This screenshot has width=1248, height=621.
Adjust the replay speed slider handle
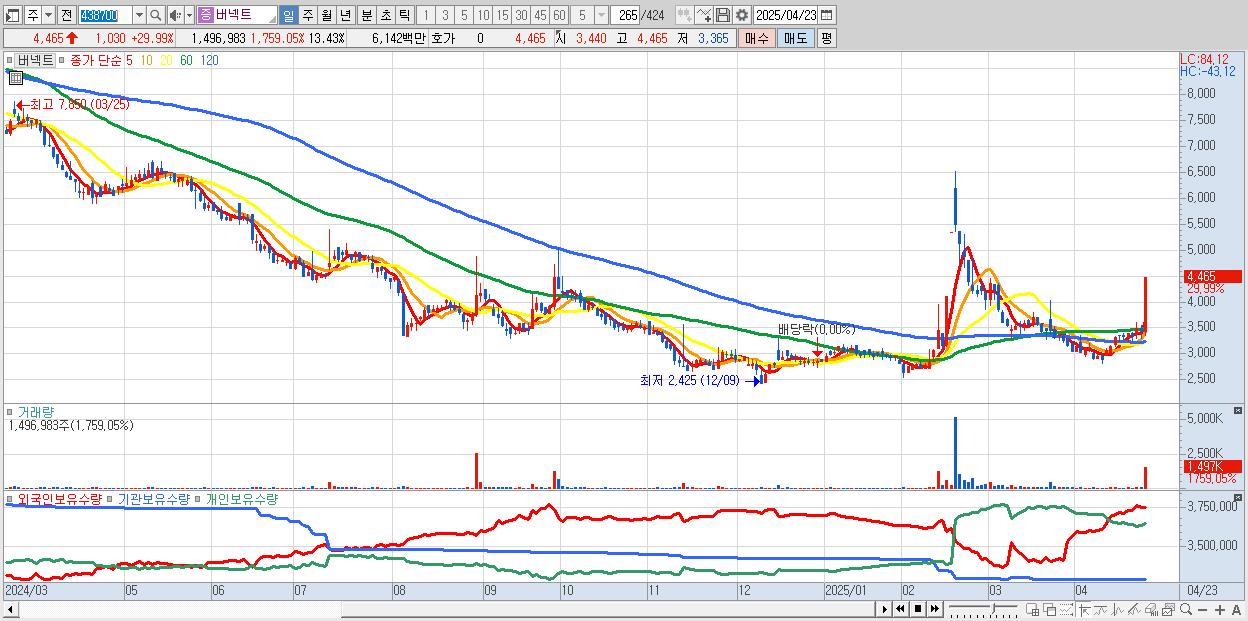994,609
